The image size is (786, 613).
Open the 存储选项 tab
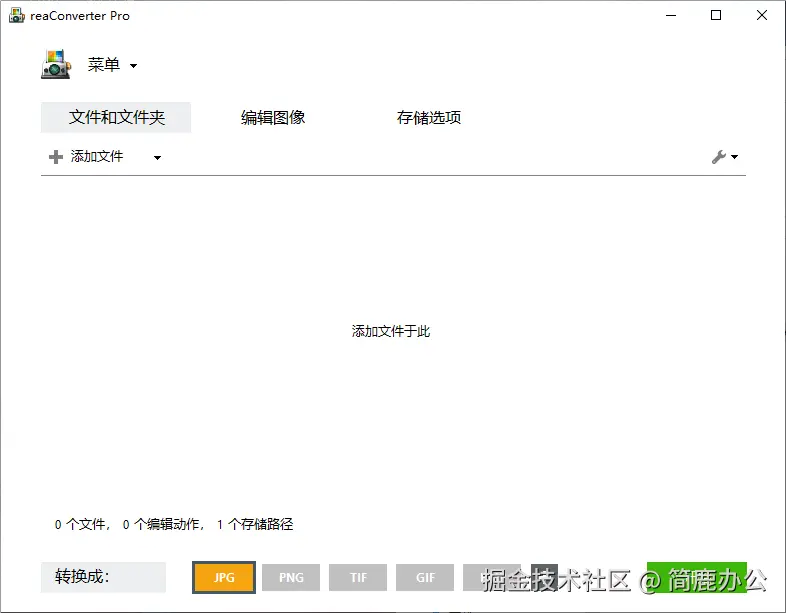429,117
